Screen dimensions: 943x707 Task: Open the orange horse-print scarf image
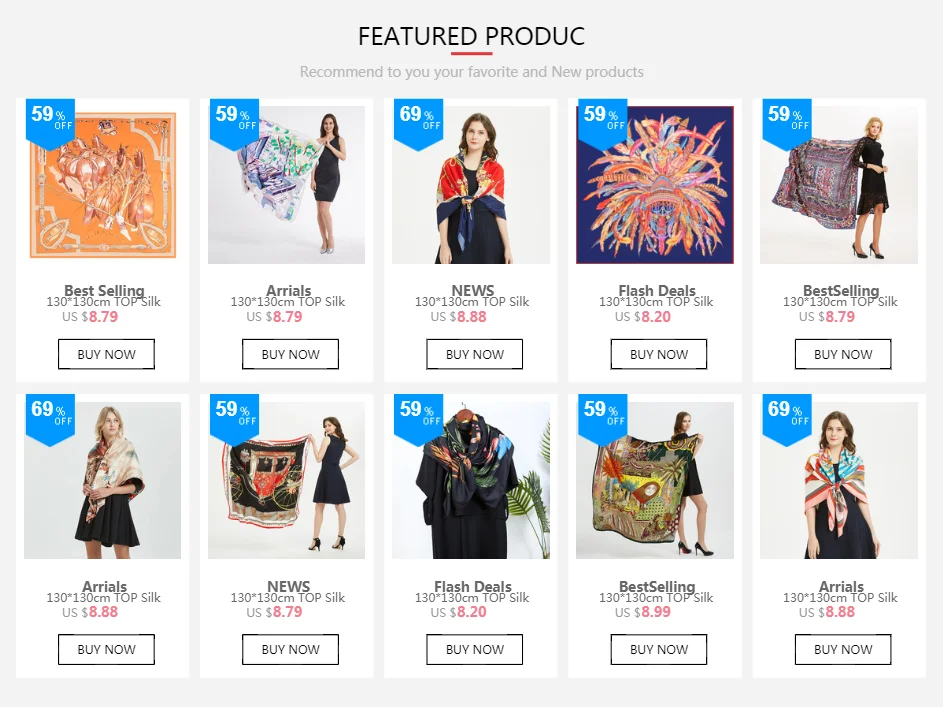click(x=103, y=185)
